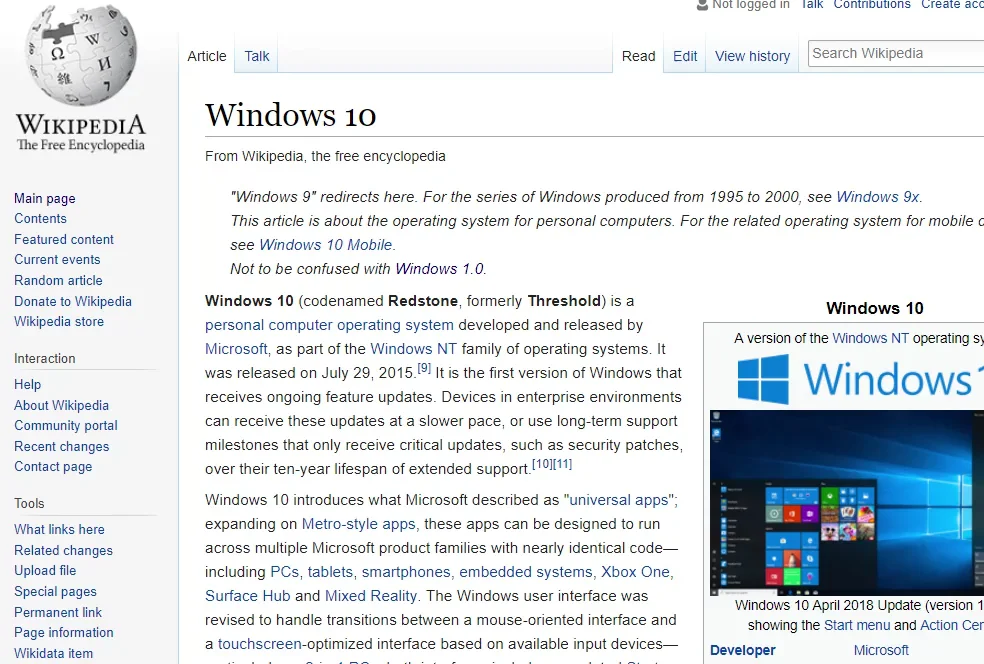Screen dimensions: 984x664
Task: Click Random article in sidebar
Action: pyautogui.click(x=58, y=281)
